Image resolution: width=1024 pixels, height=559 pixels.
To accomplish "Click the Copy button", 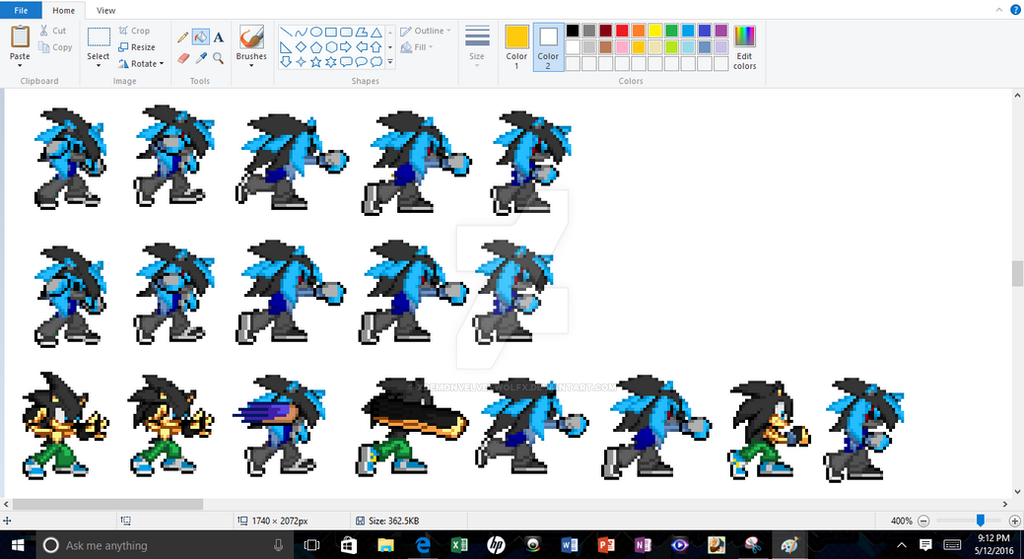I will click(x=55, y=47).
